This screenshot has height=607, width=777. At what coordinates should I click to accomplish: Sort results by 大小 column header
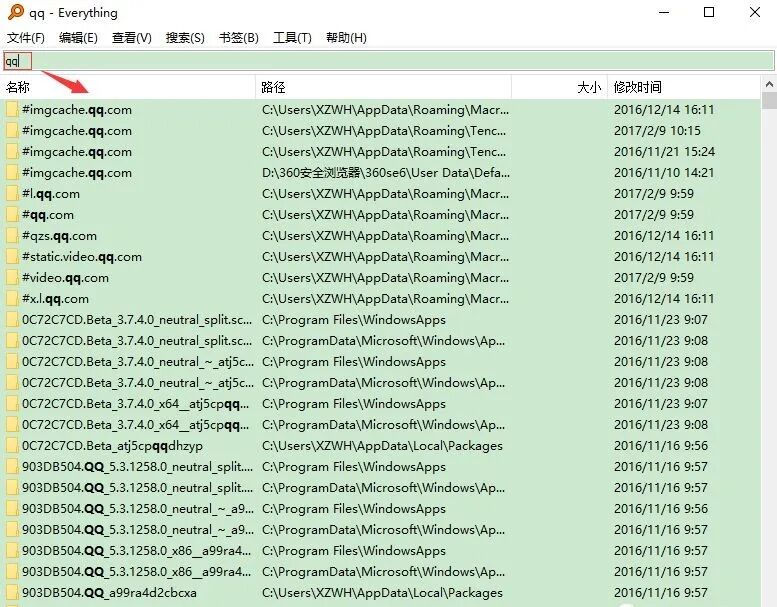(559, 87)
